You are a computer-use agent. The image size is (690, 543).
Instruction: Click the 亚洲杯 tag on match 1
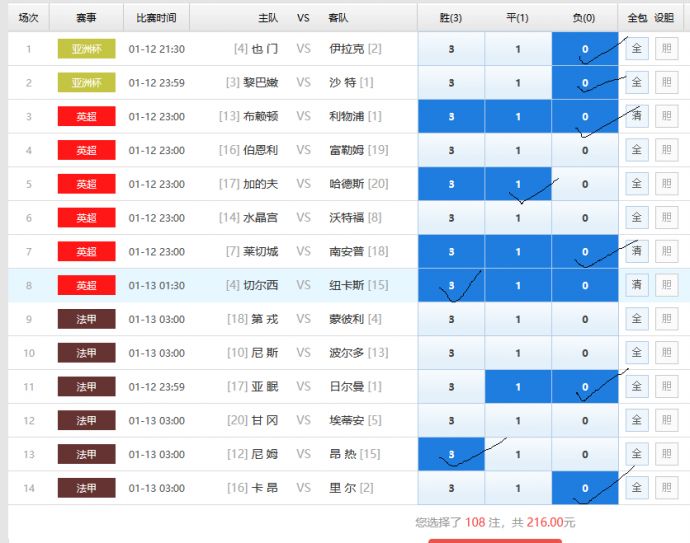[x=87, y=49]
